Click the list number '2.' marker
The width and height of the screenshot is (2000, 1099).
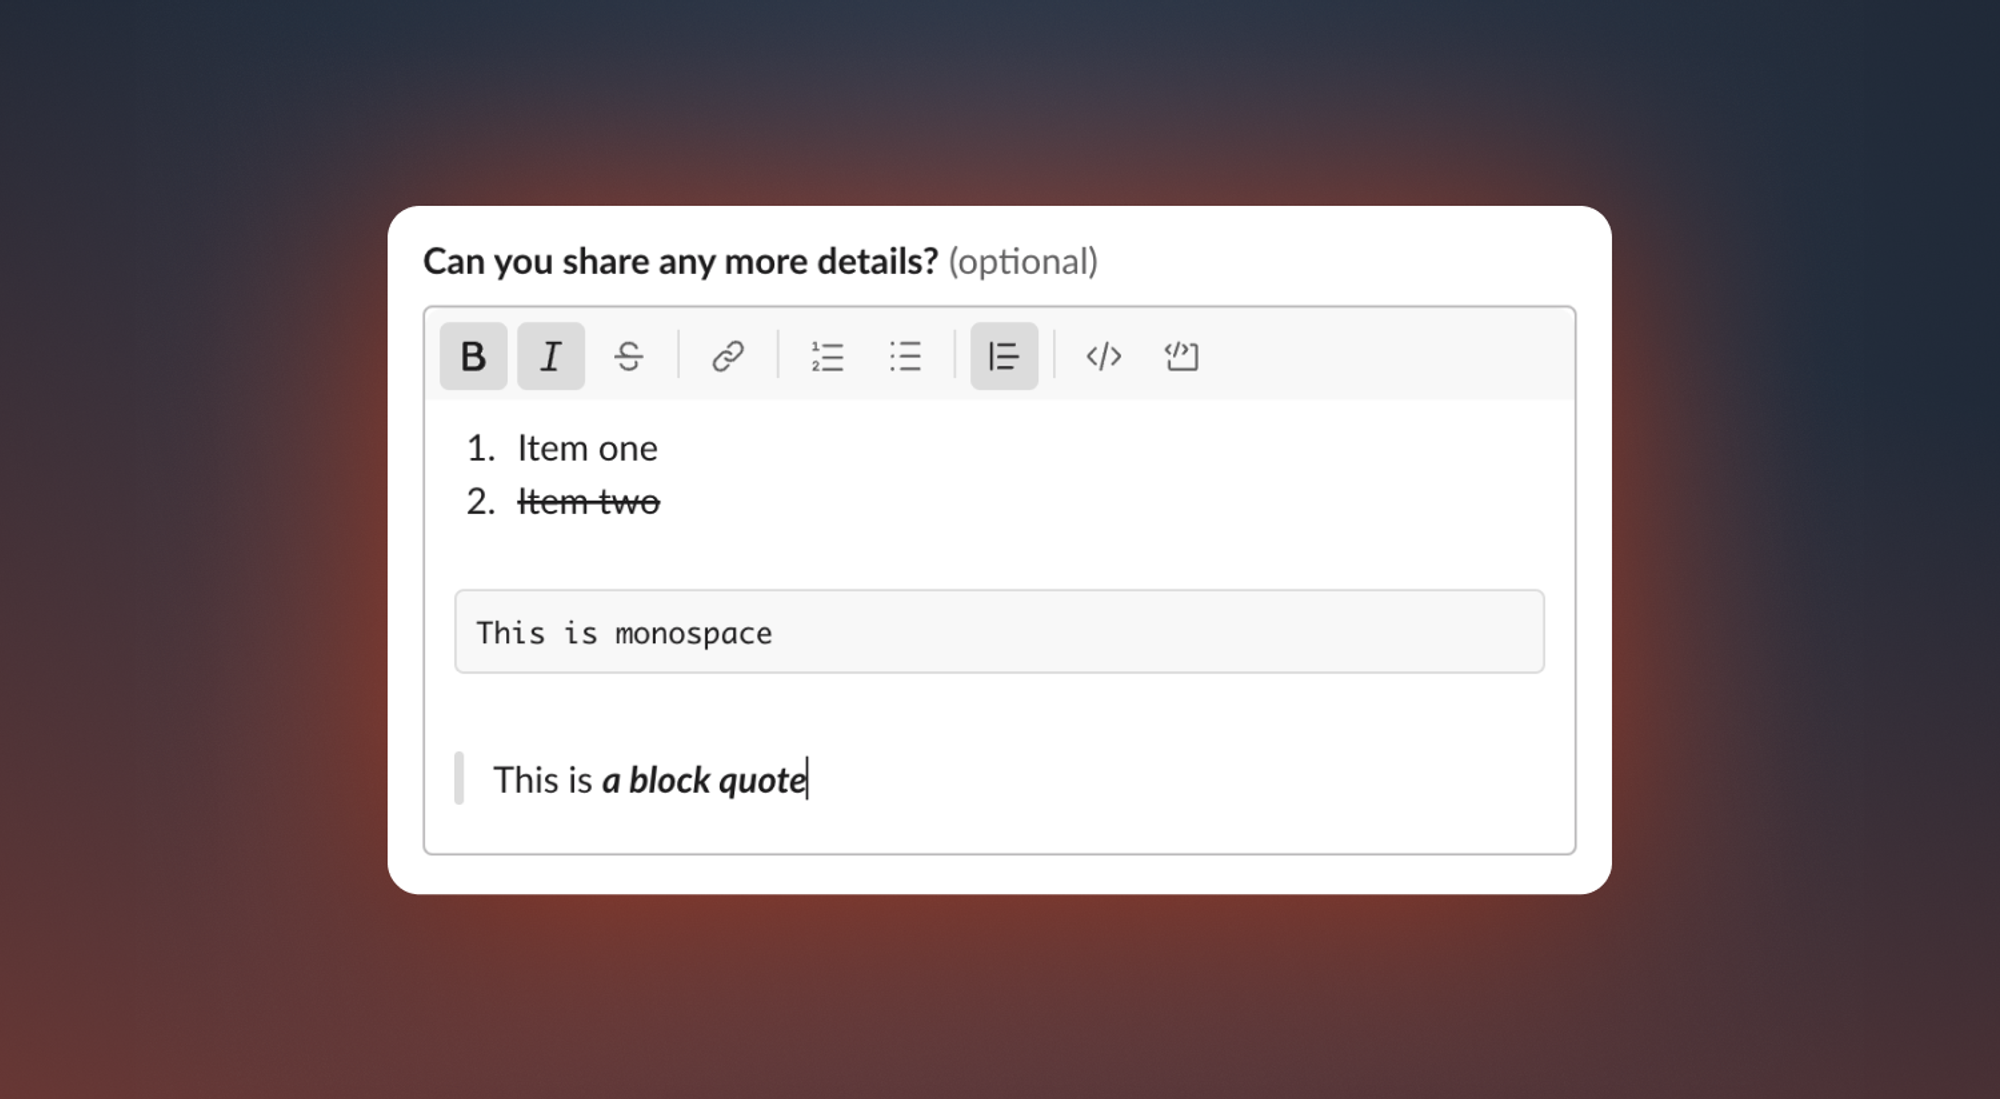coord(481,501)
